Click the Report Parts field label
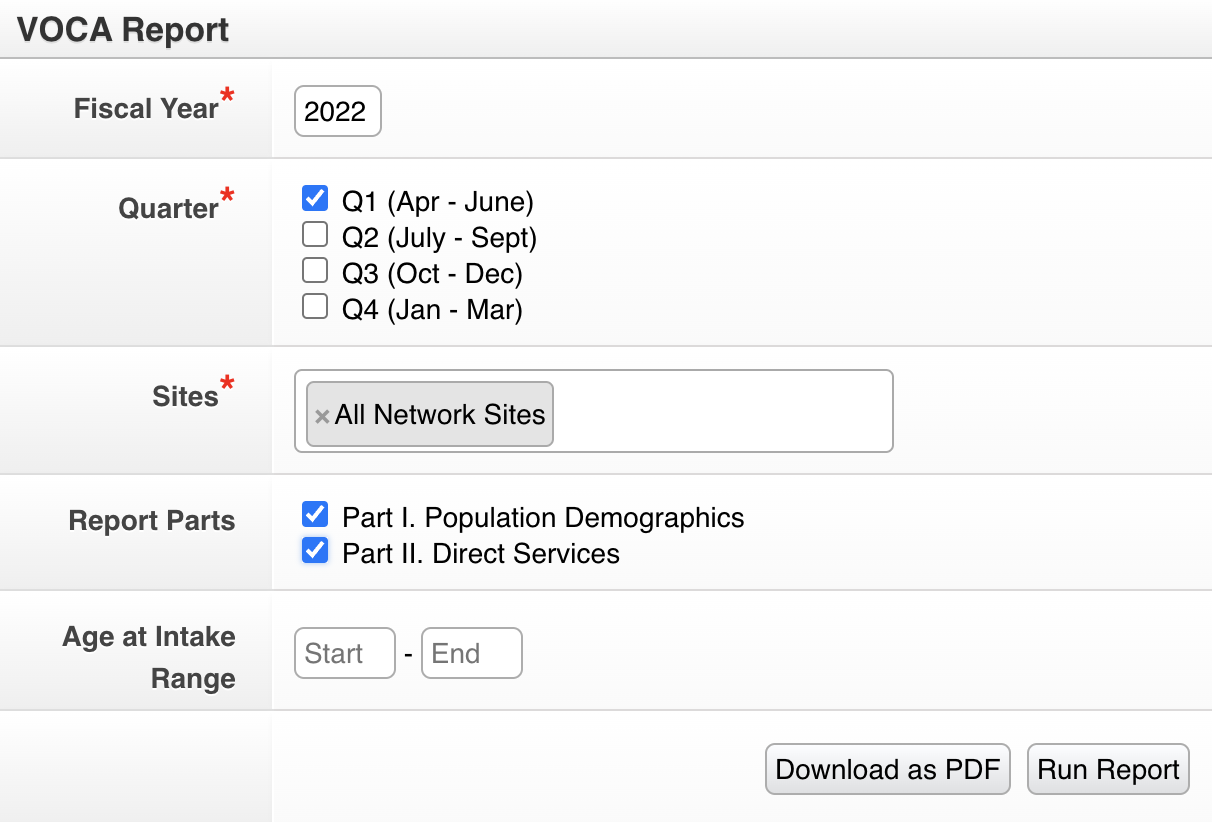1212x822 pixels. (152, 521)
